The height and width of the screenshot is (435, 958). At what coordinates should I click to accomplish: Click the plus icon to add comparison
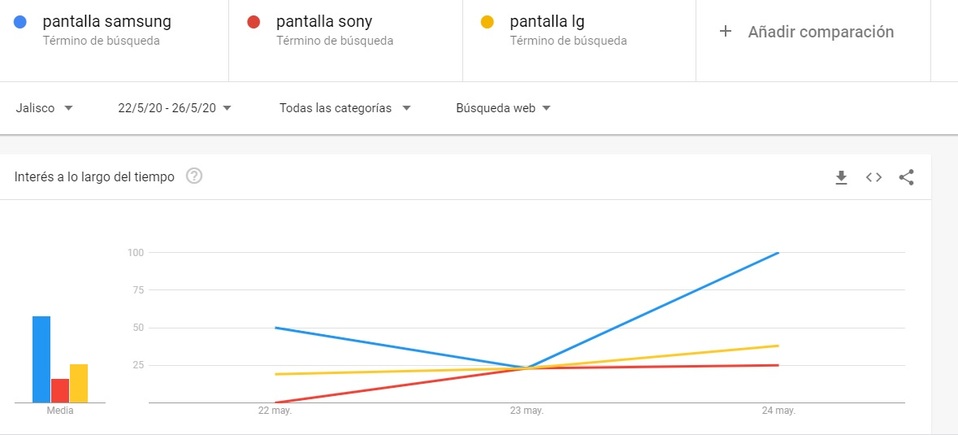point(726,31)
